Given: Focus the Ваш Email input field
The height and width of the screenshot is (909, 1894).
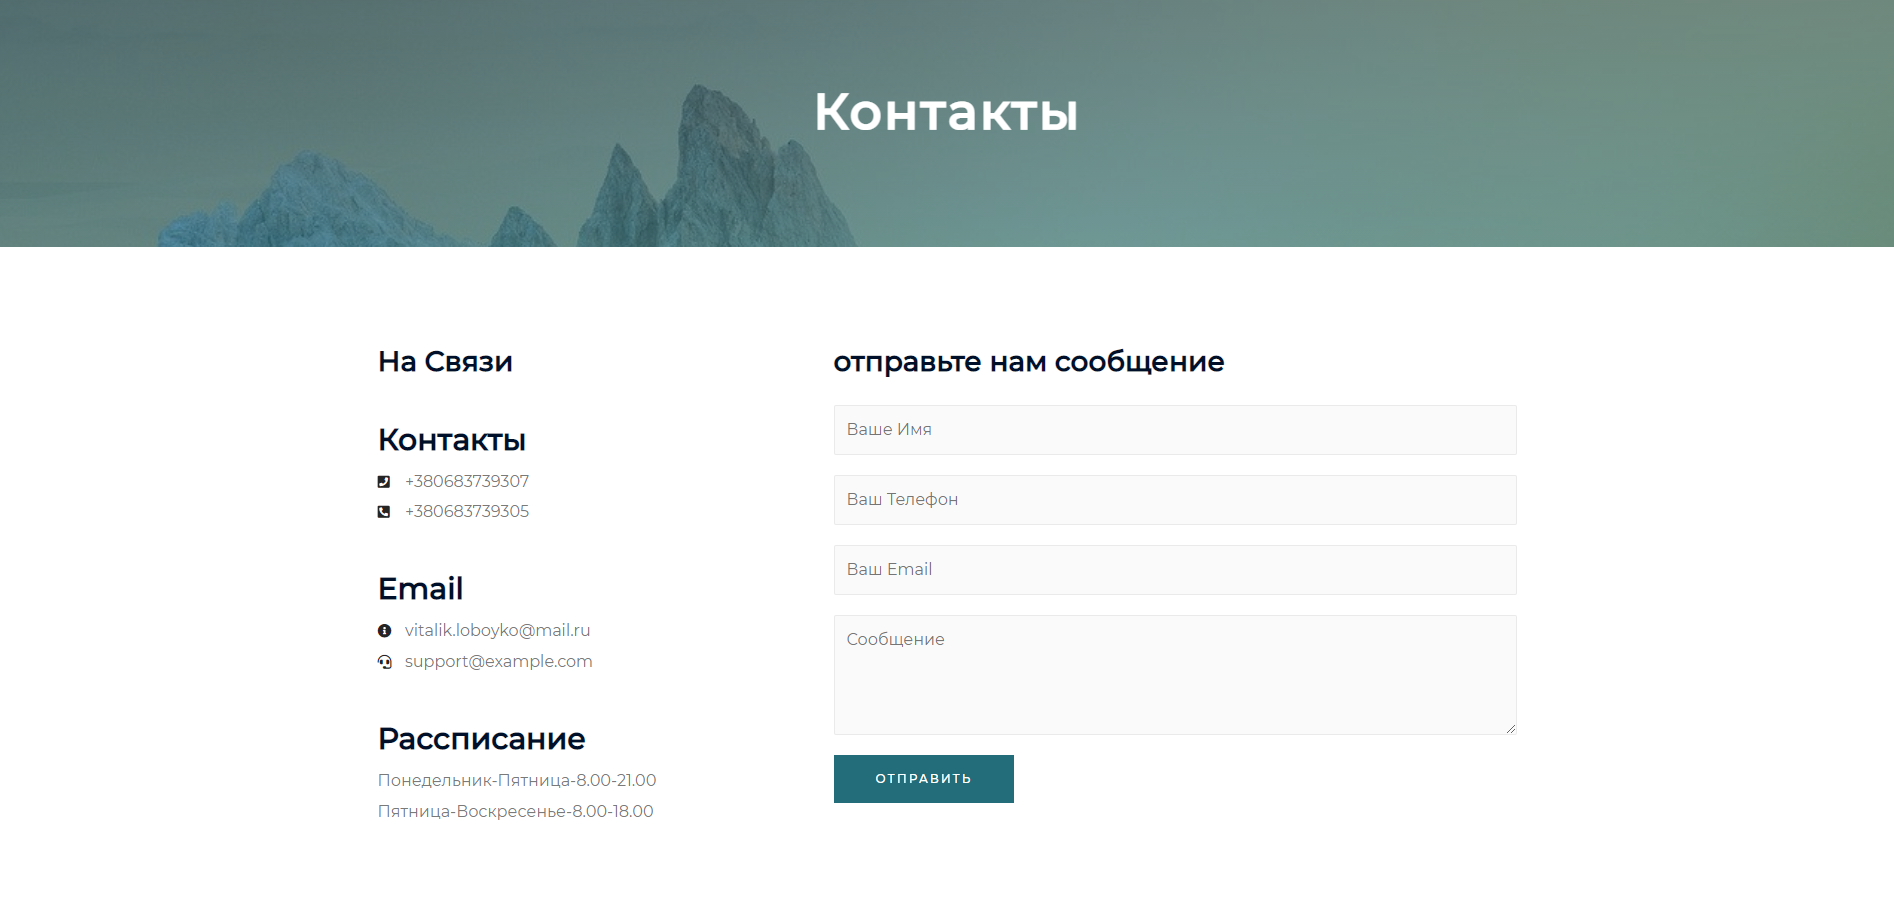Looking at the screenshot, I should tap(1175, 570).
